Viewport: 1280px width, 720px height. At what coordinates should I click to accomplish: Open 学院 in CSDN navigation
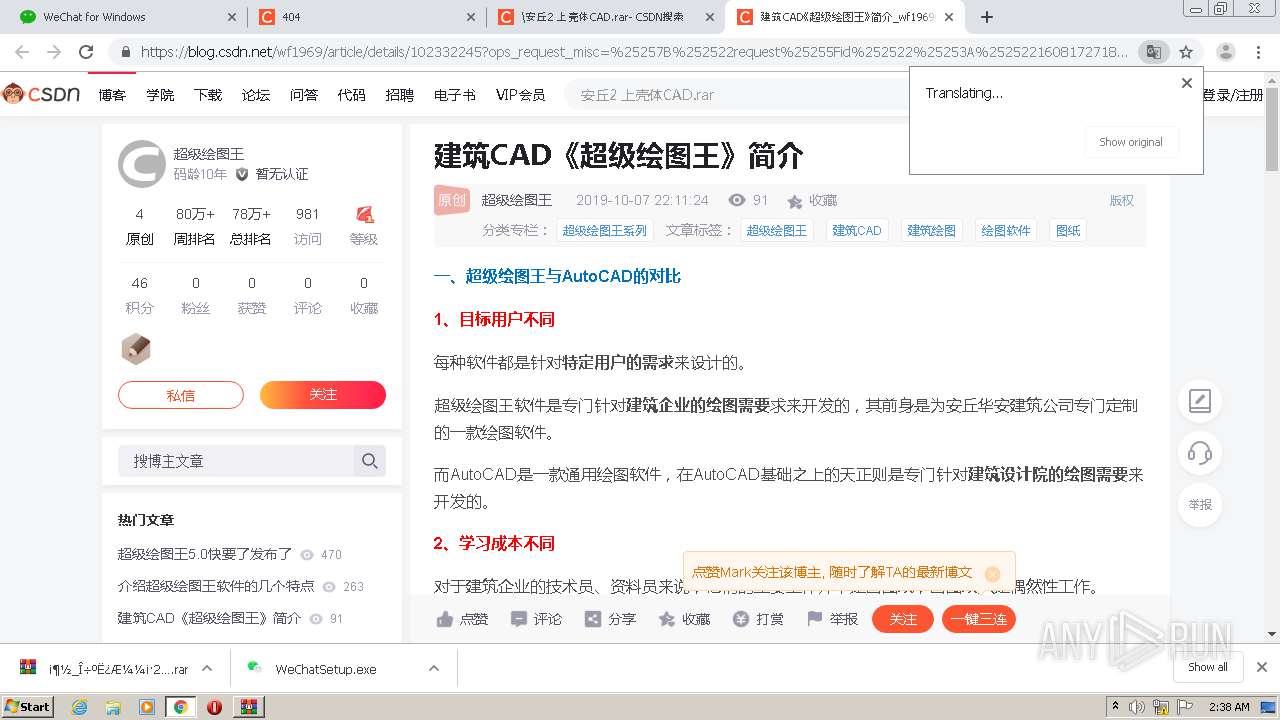click(160, 95)
